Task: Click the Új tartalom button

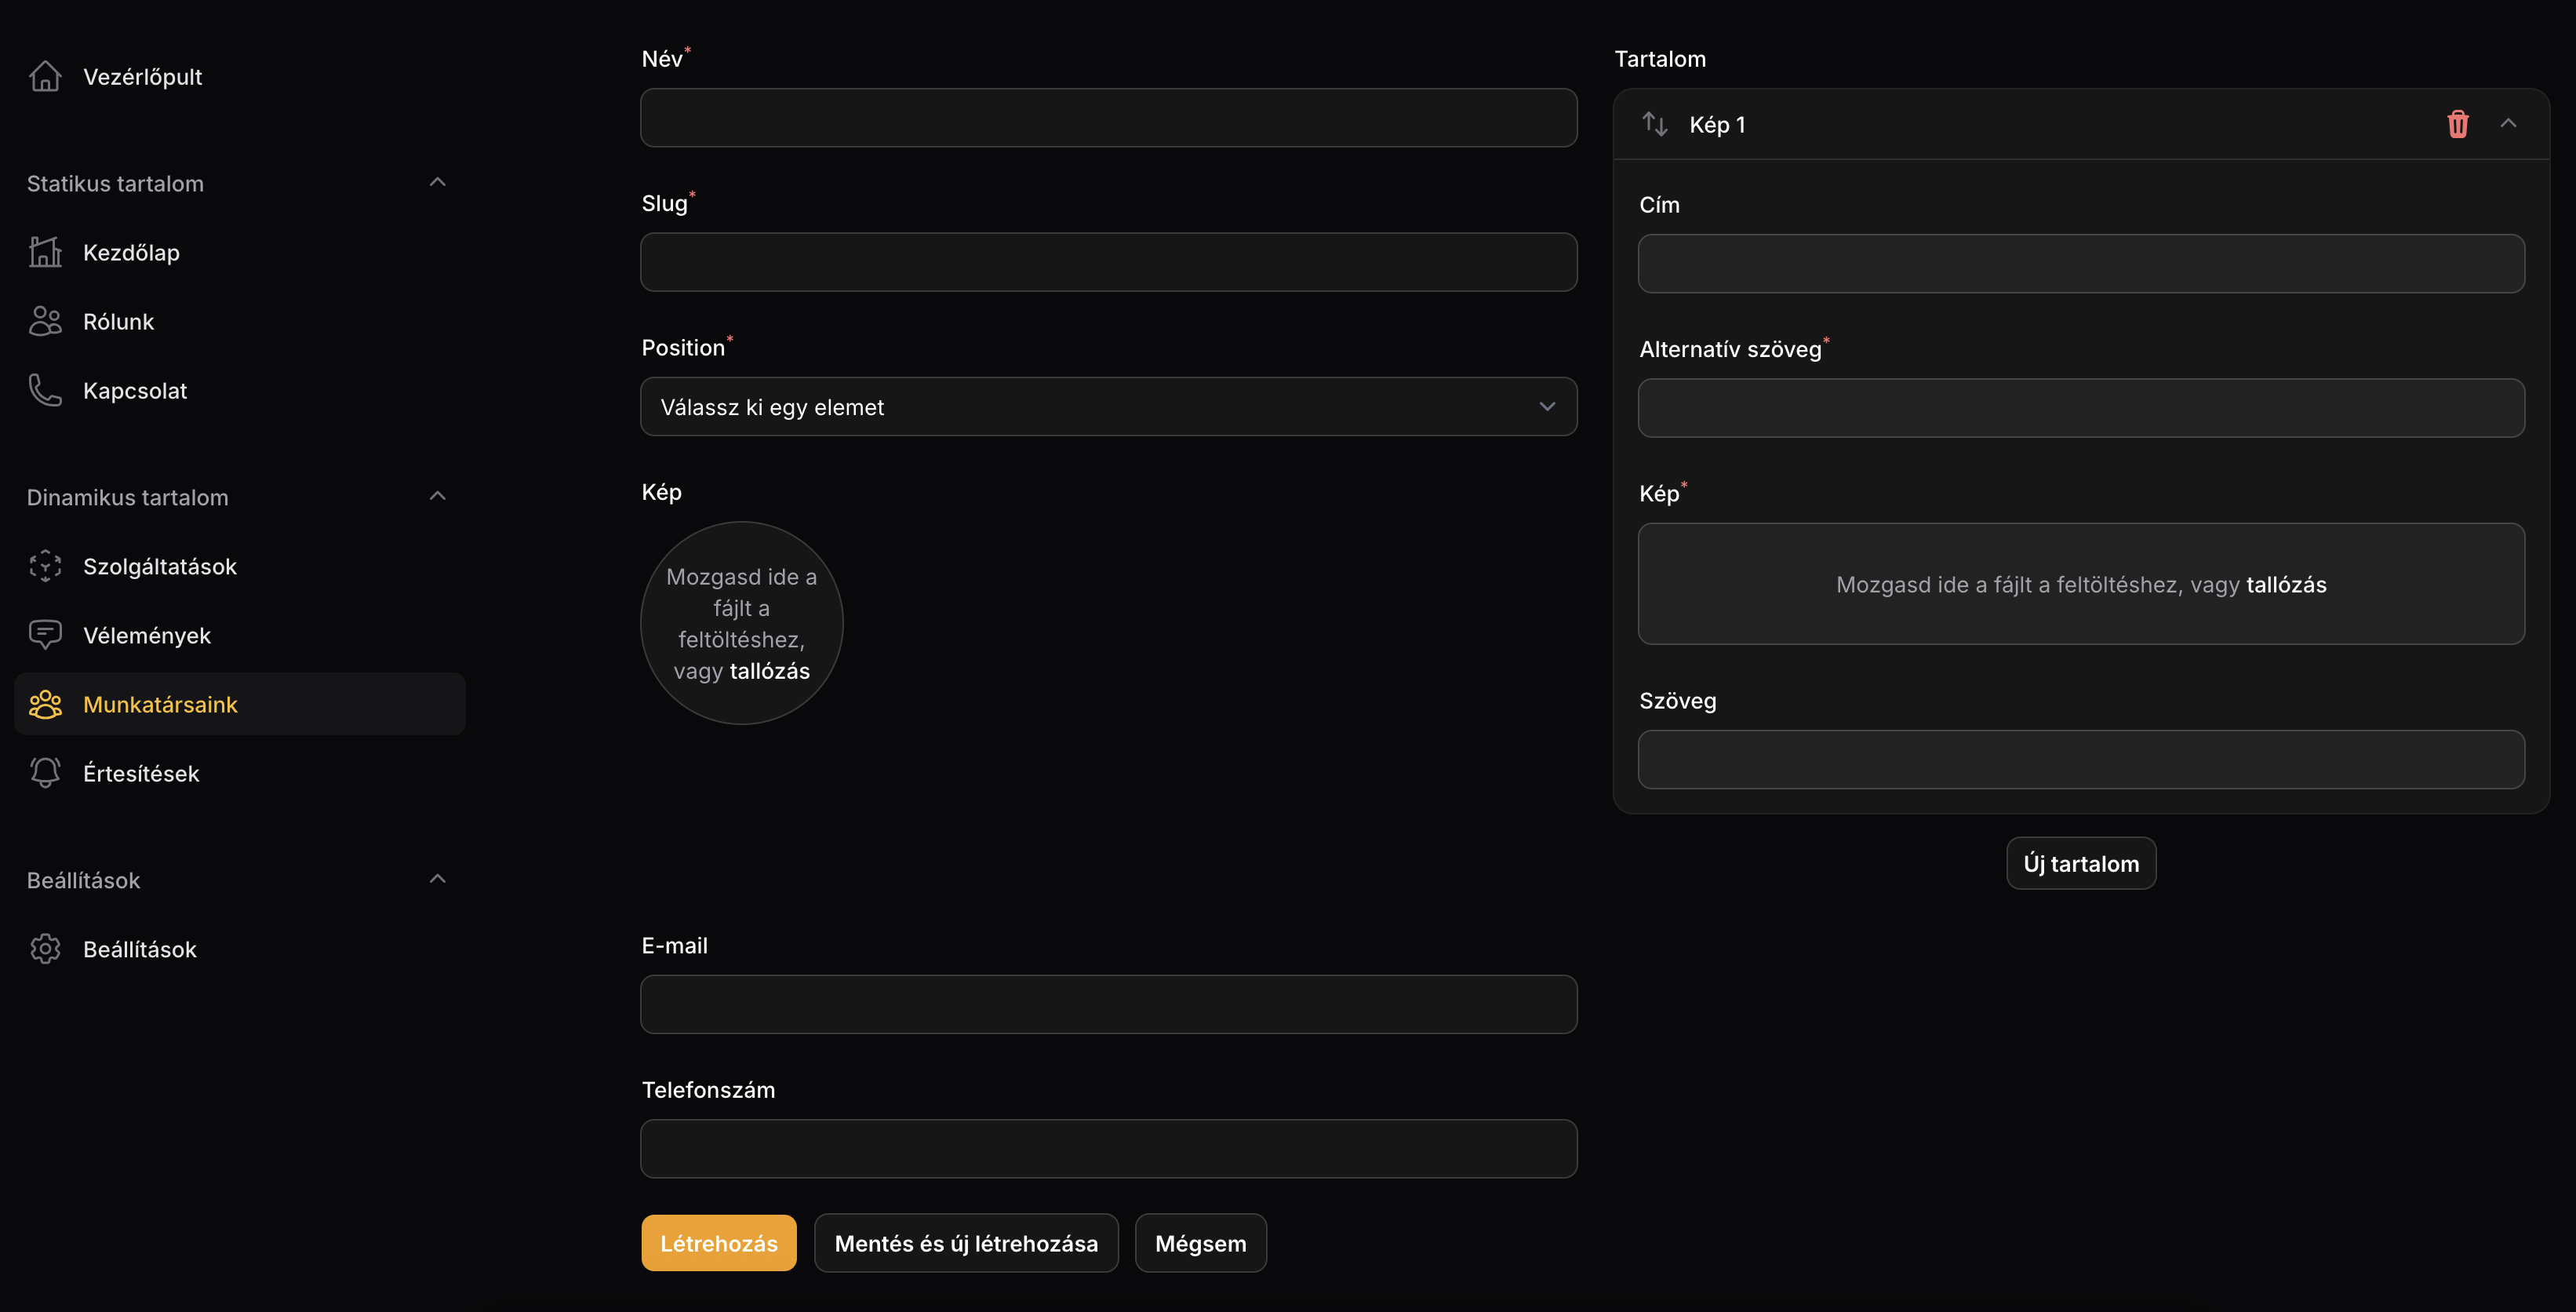Action: 2081,863
